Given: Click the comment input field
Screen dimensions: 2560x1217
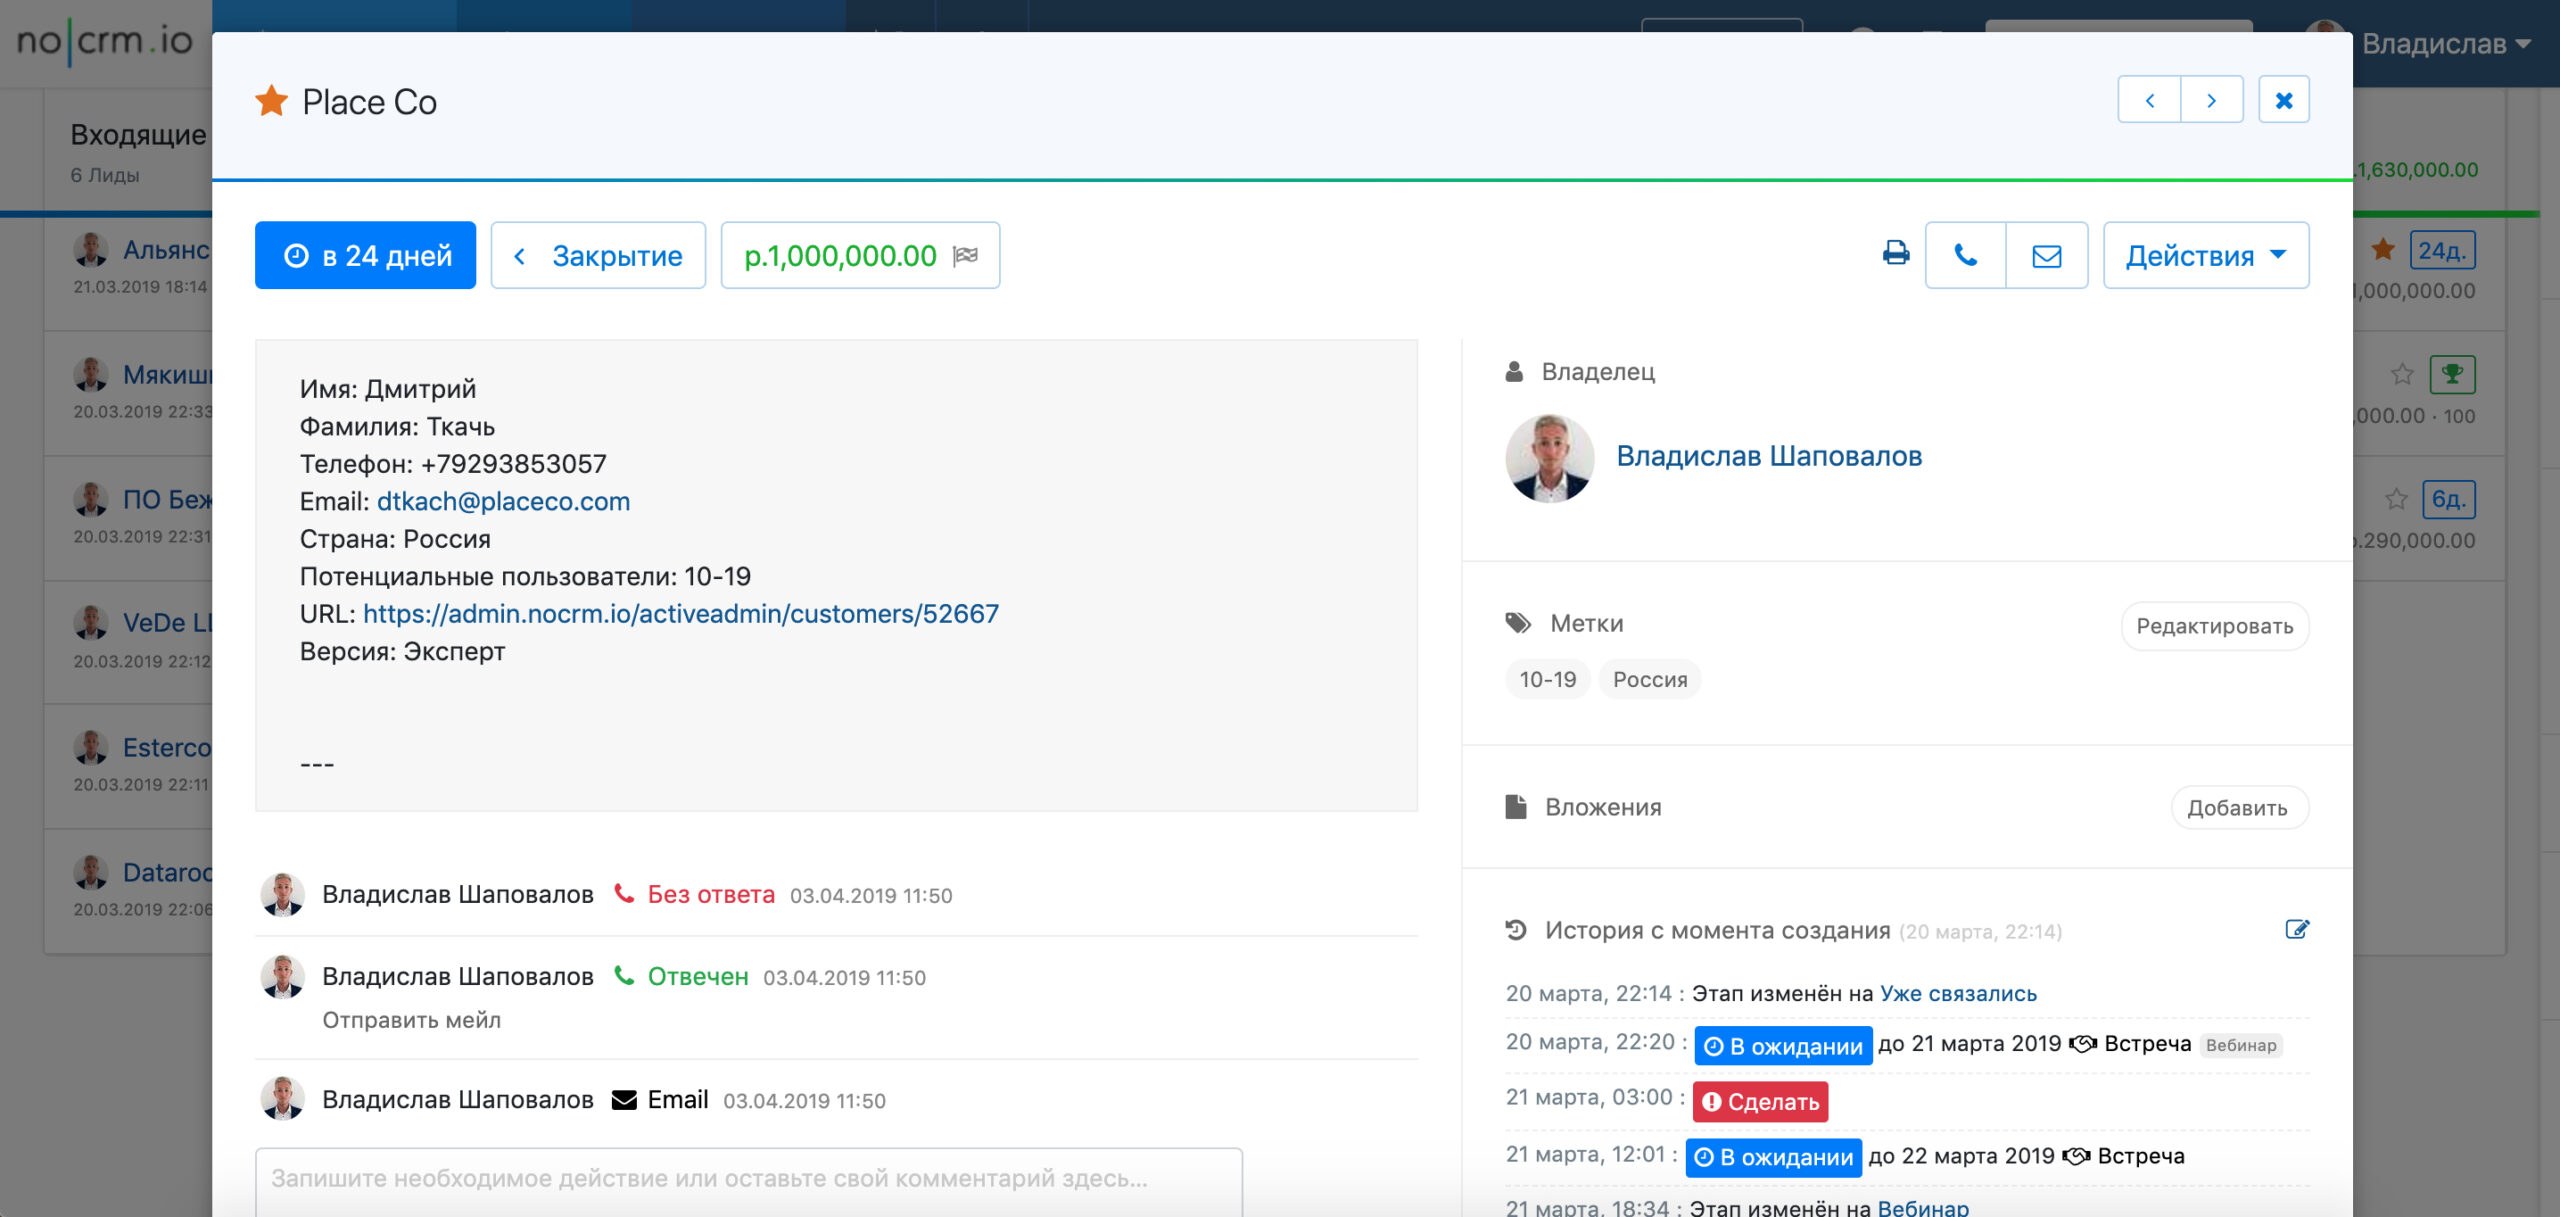Looking at the screenshot, I should (x=748, y=1180).
